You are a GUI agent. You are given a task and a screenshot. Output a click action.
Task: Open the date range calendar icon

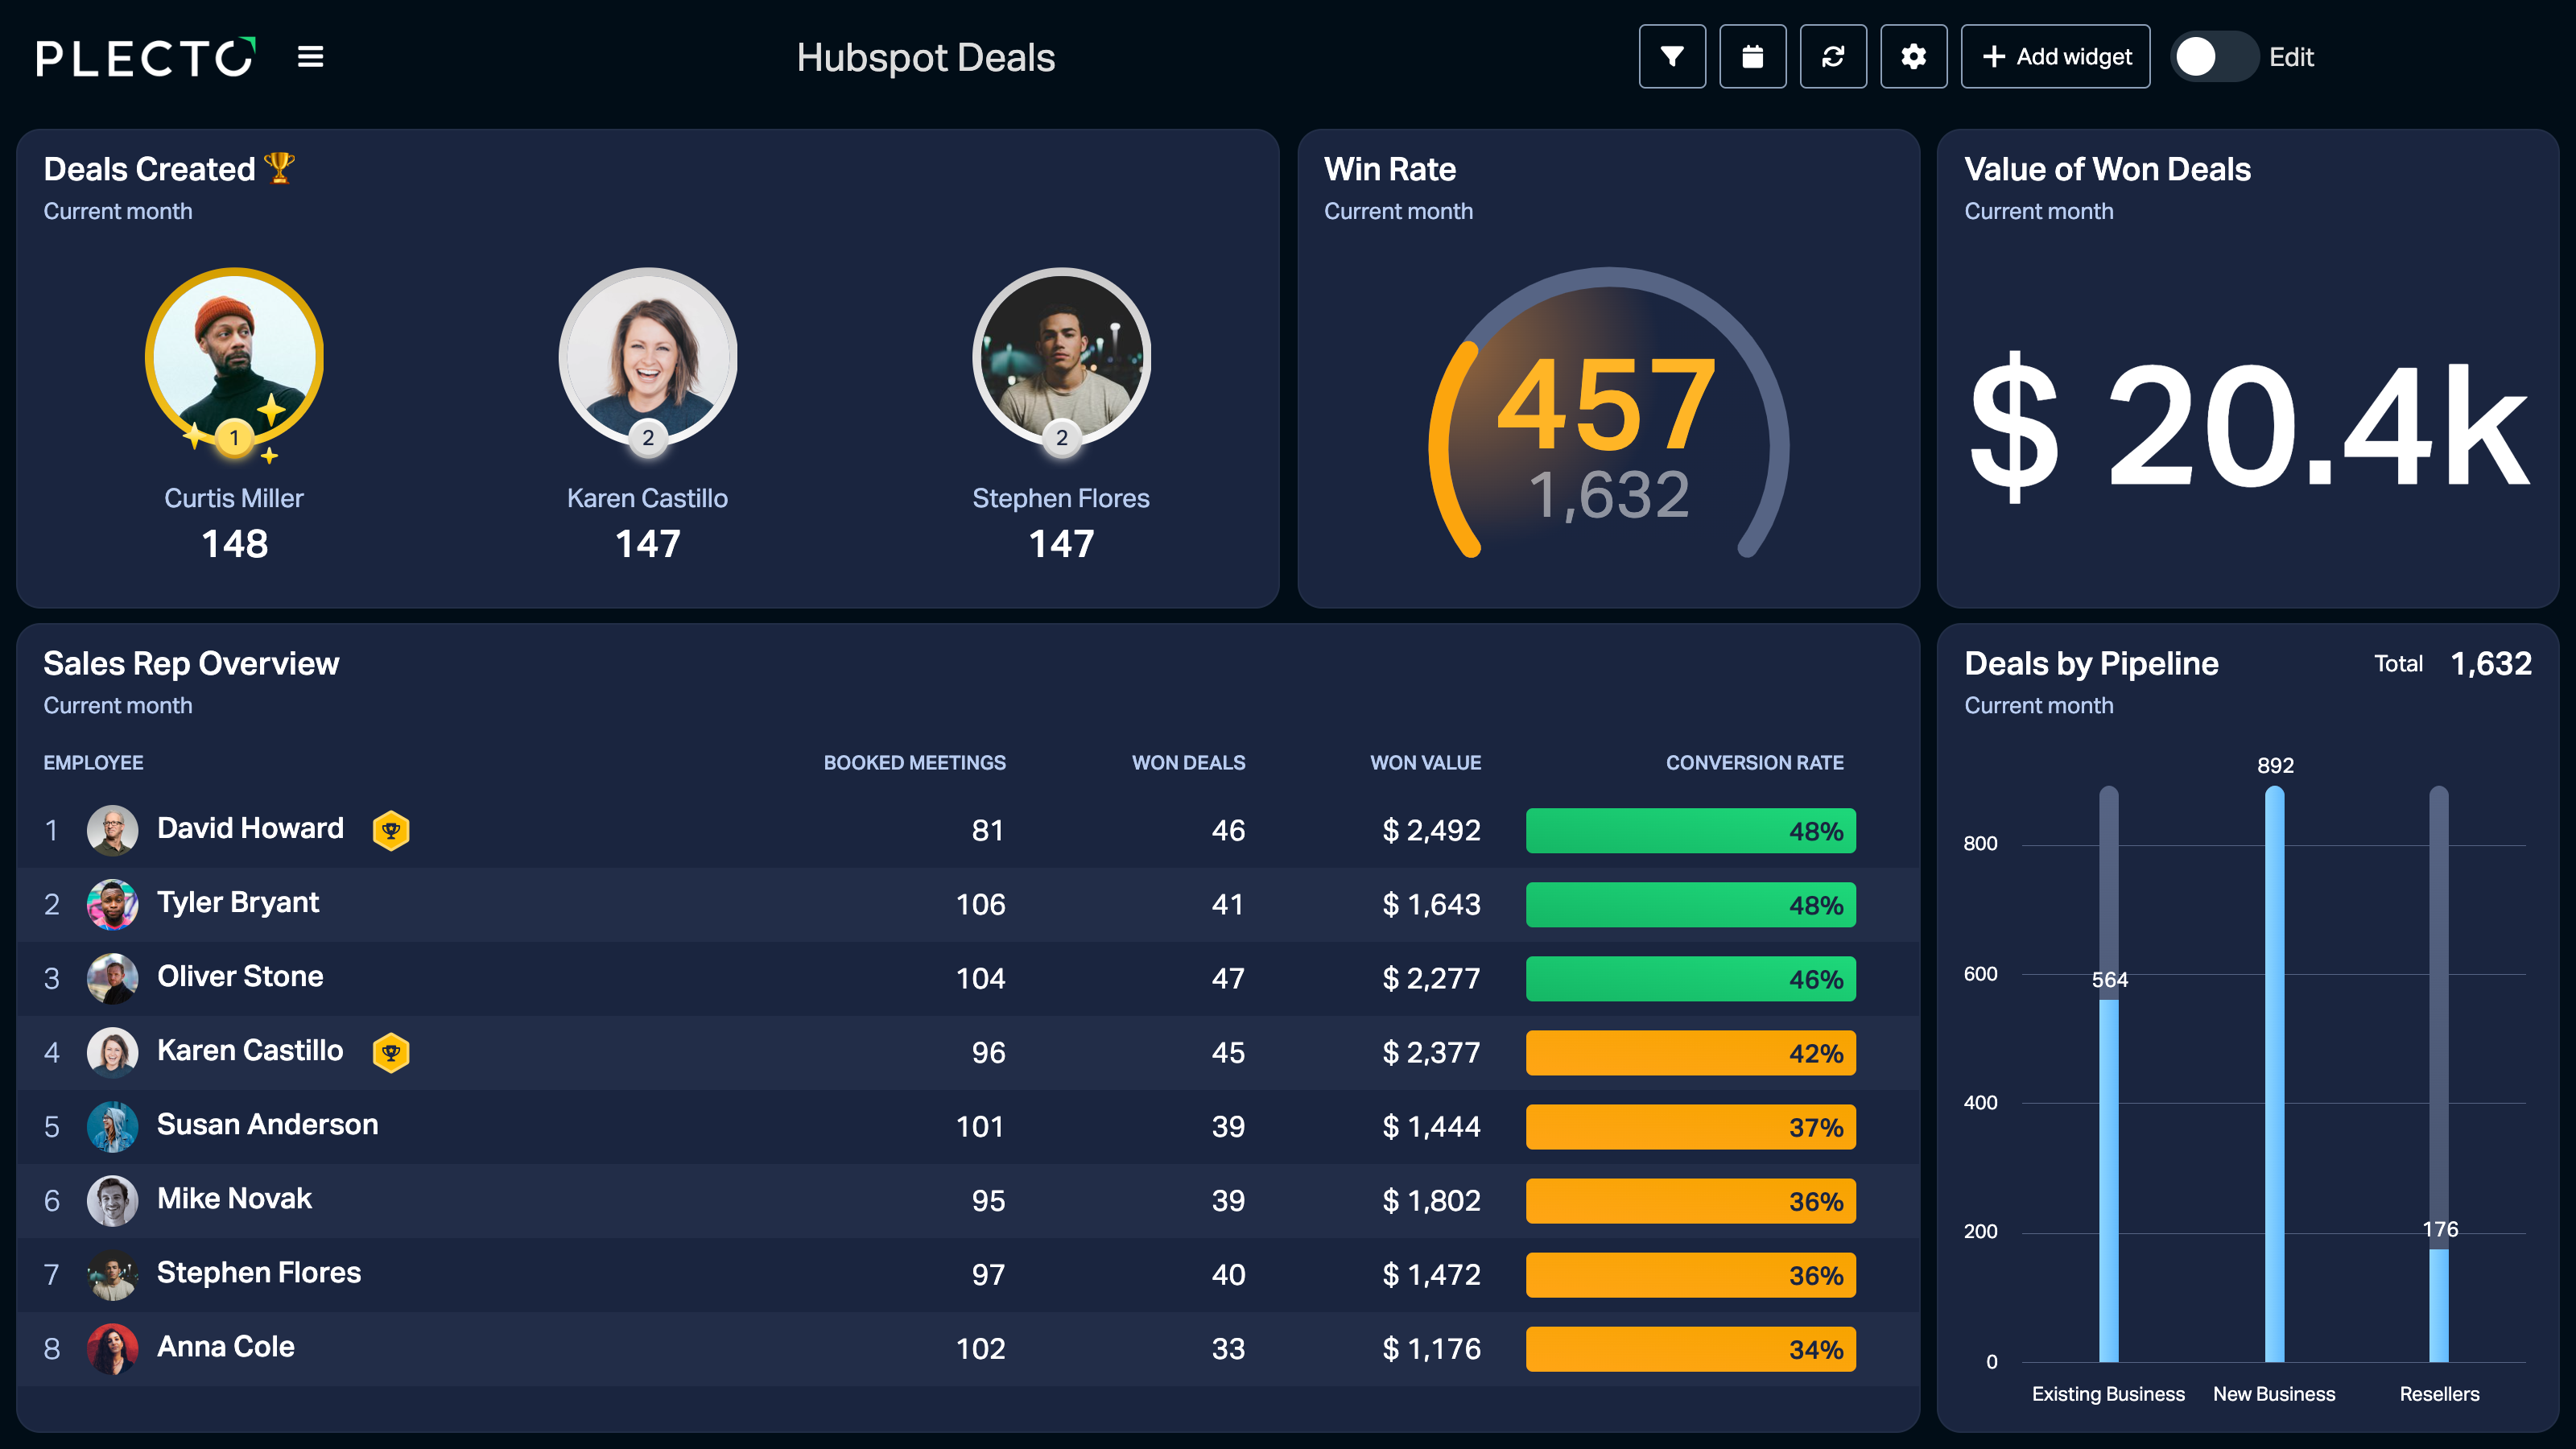click(x=1752, y=57)
